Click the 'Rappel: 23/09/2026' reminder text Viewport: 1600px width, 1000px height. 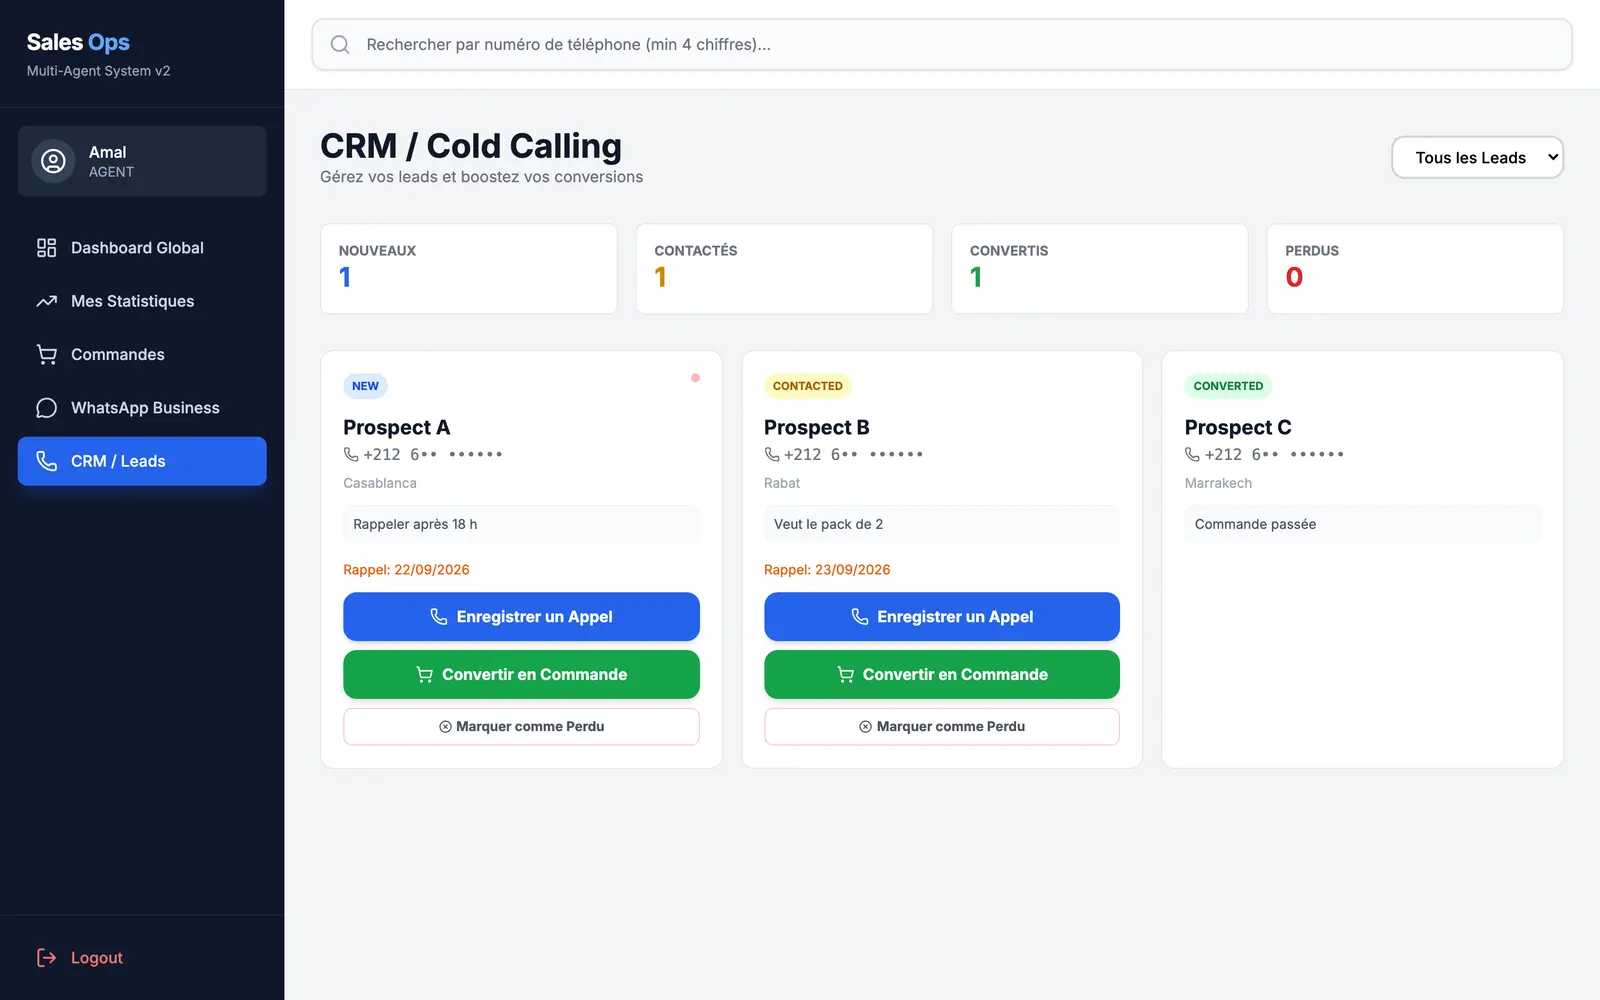coord(827,570)
